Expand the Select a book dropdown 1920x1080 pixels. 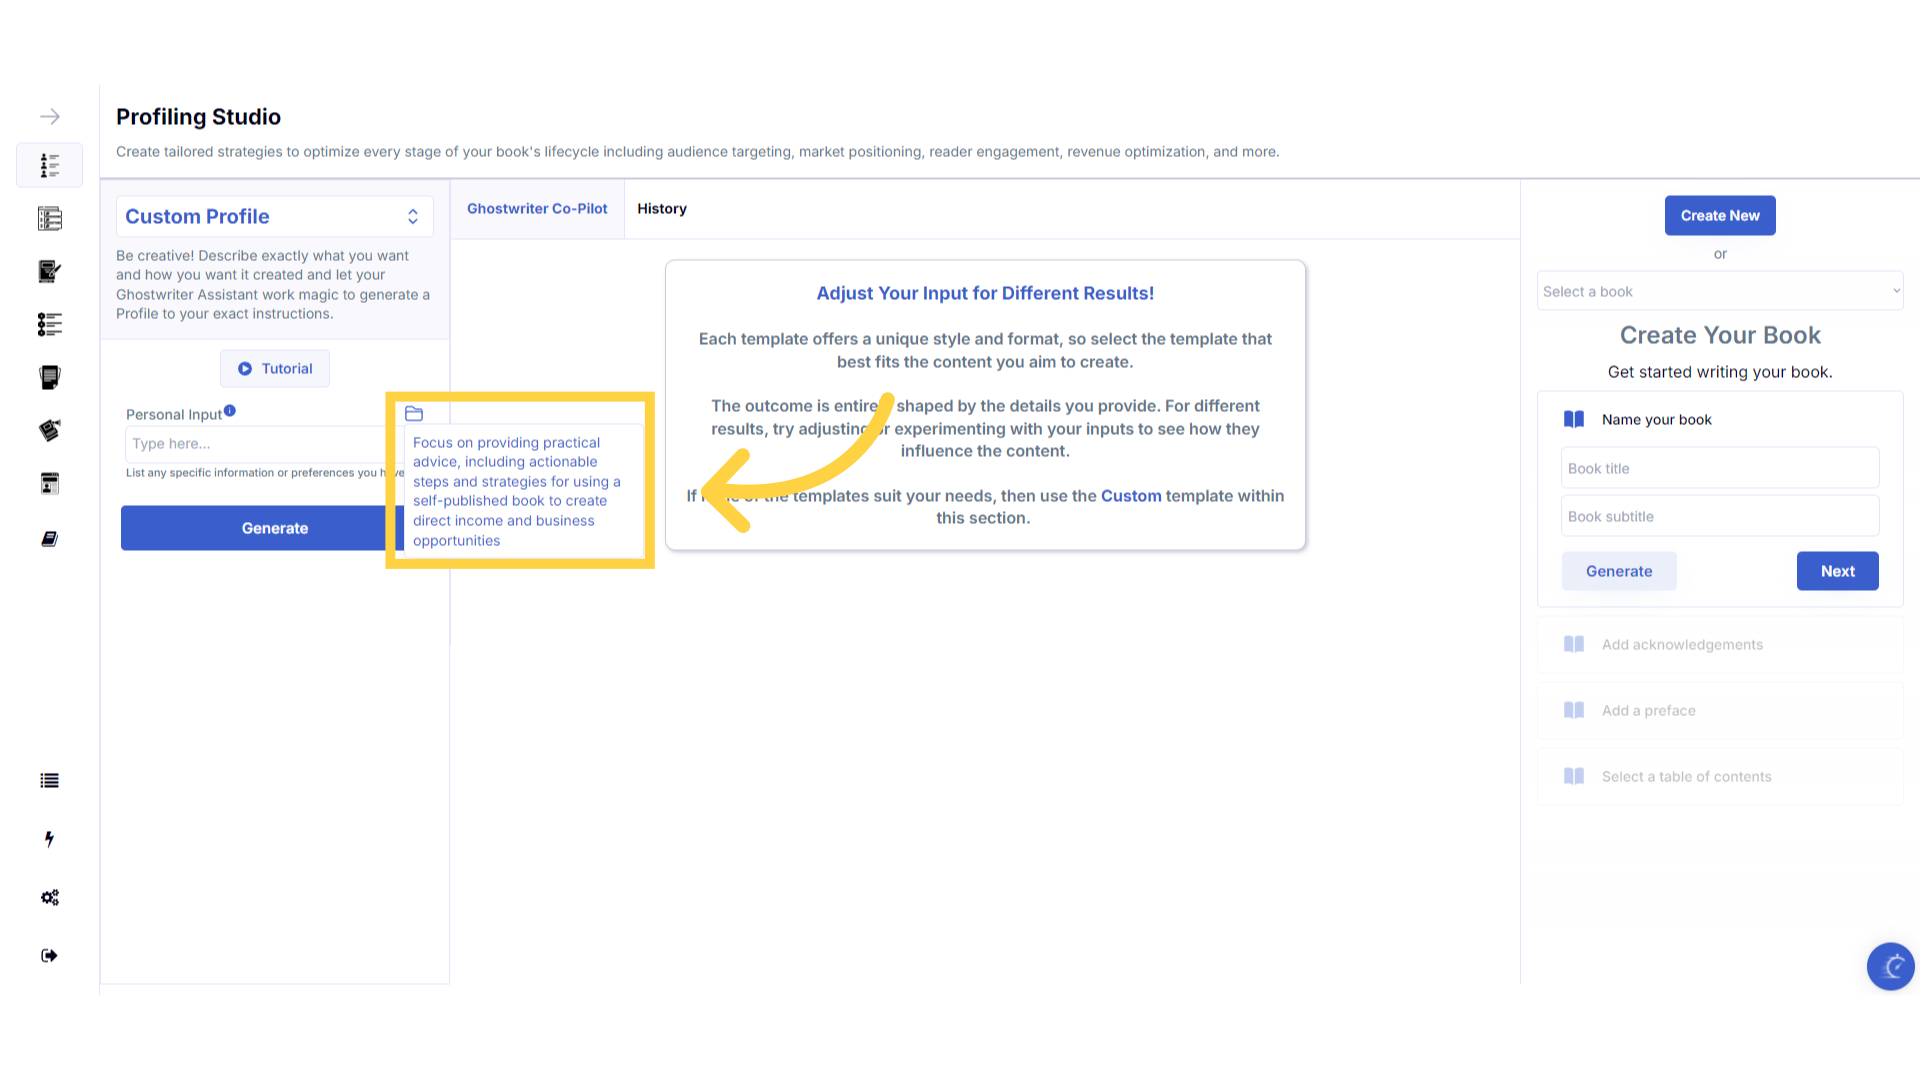(1719, 292)
